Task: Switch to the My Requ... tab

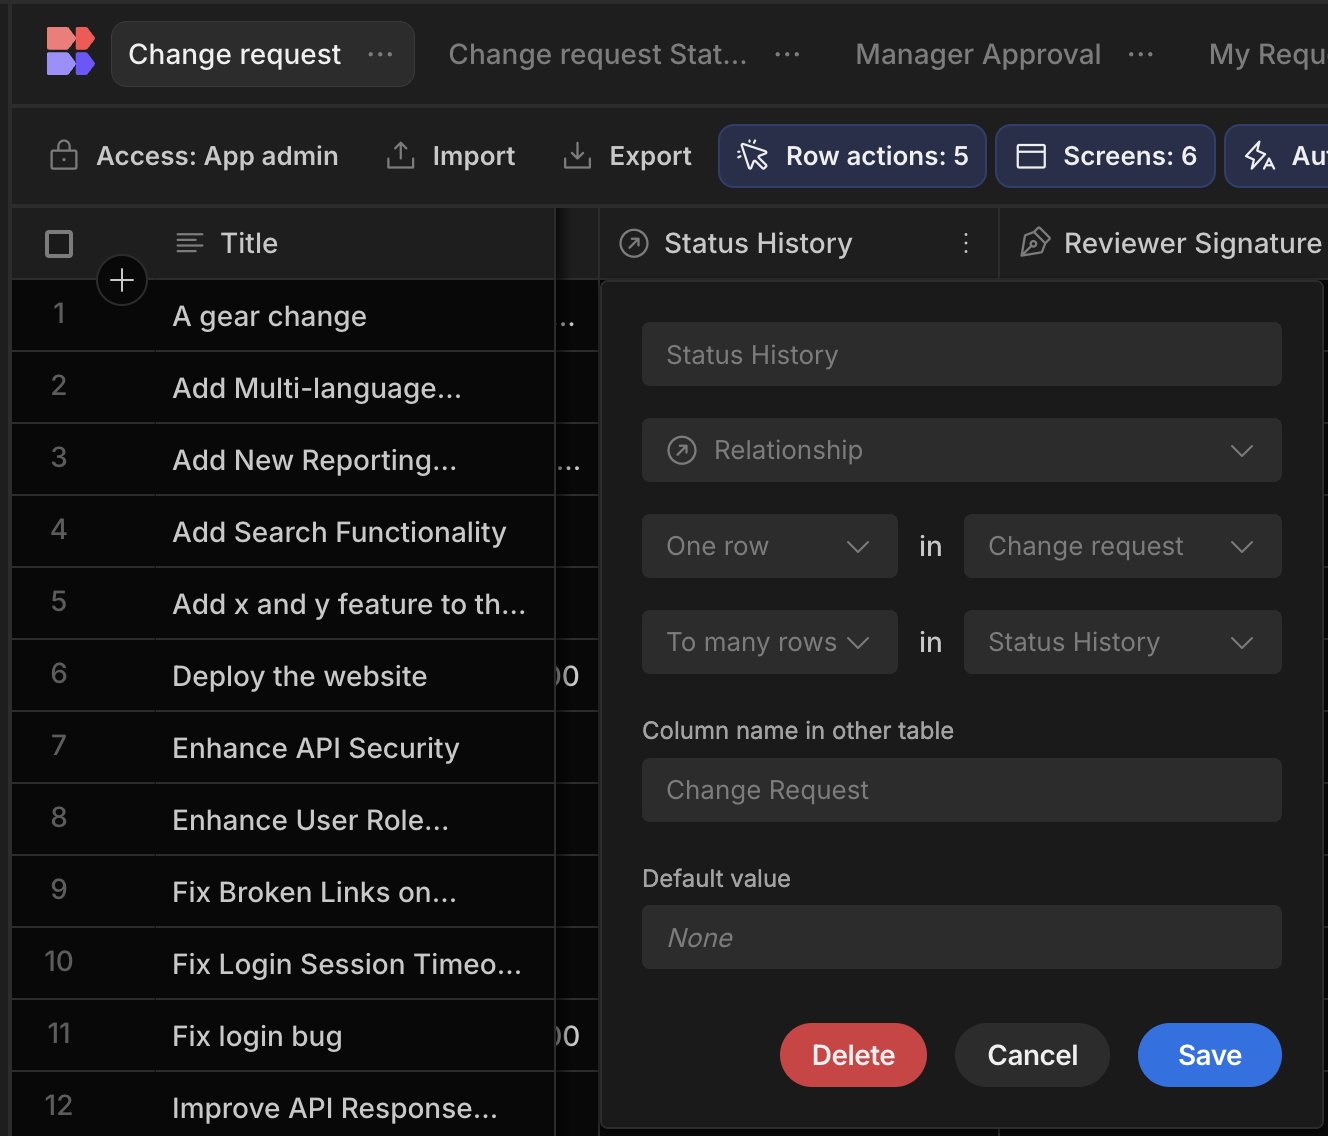Action: pos(1268,54)
